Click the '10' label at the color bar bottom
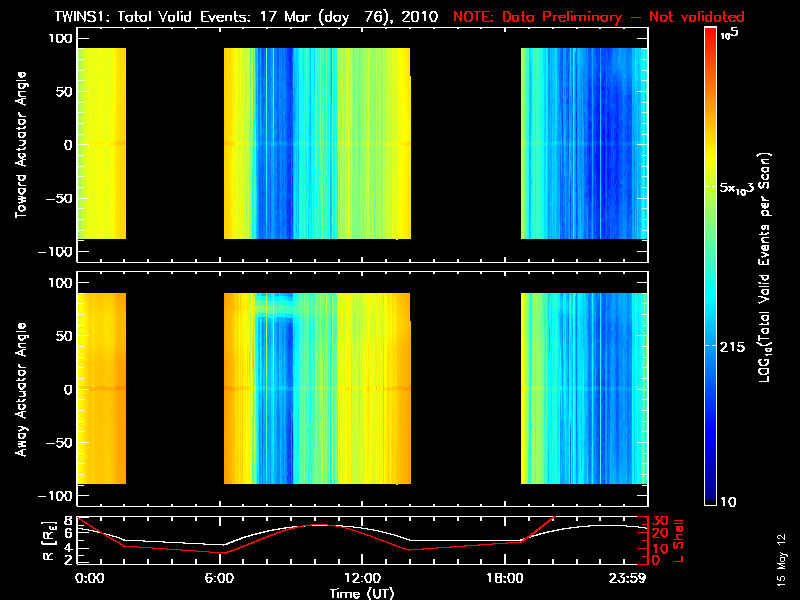 [728, 502]
